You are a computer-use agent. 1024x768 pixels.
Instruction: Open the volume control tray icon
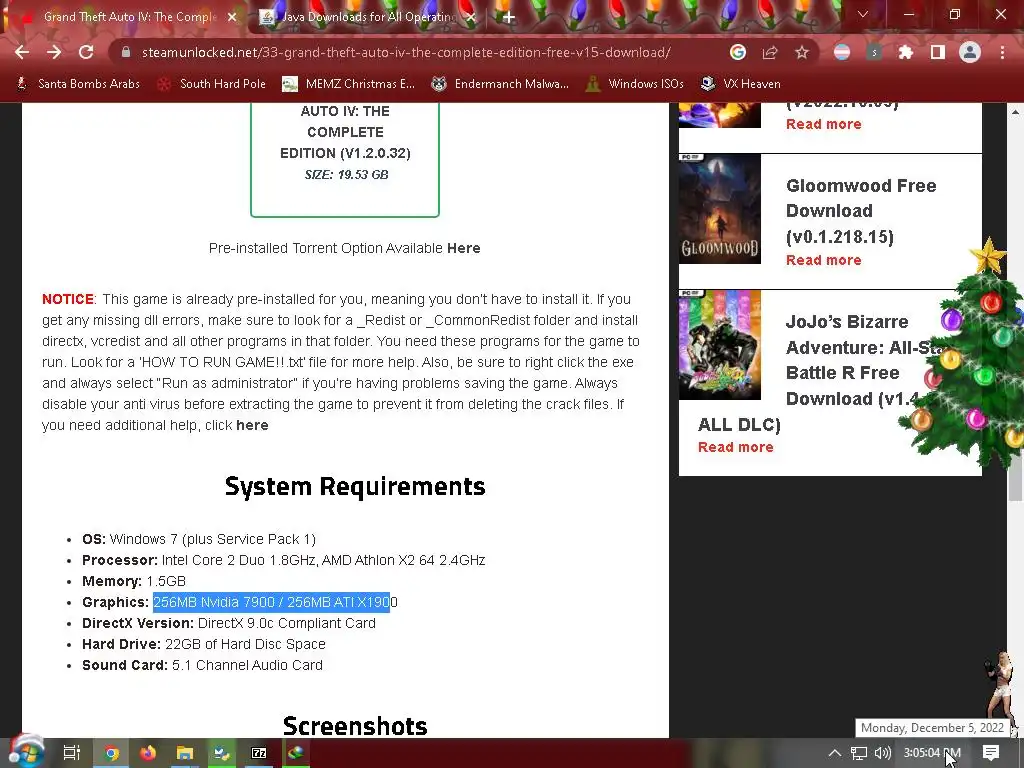882,753
